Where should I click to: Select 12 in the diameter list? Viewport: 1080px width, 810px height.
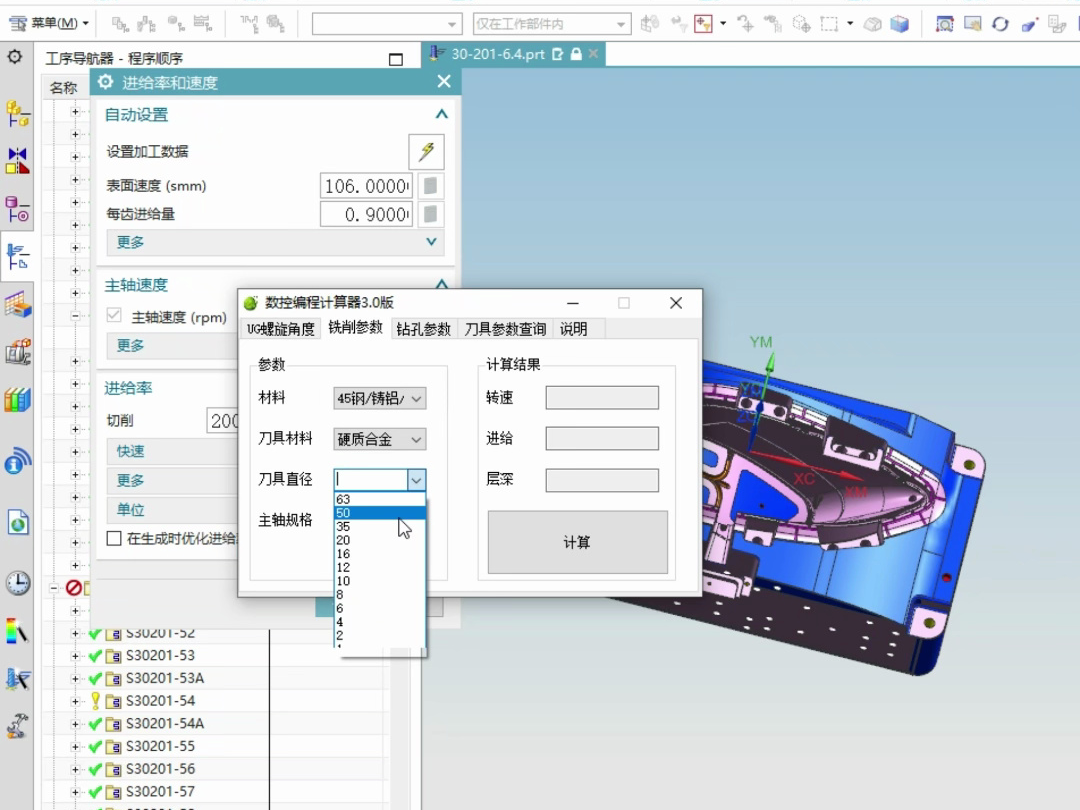coord(380,568)
